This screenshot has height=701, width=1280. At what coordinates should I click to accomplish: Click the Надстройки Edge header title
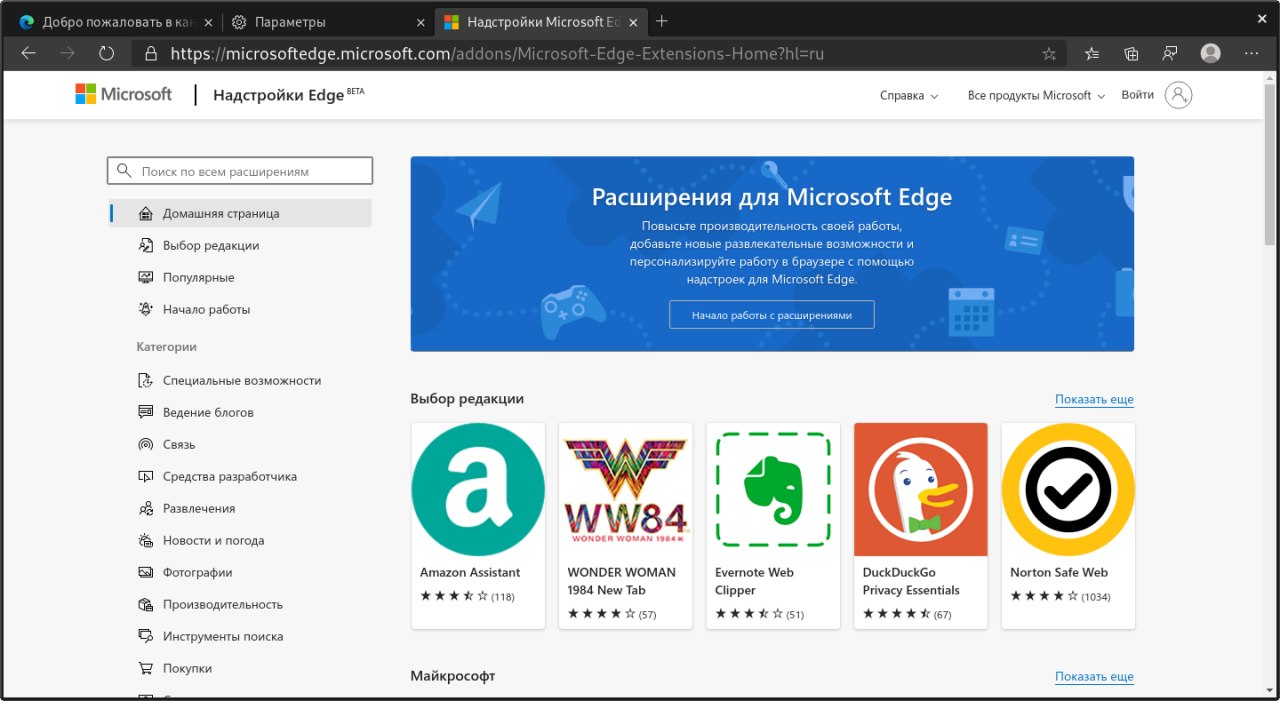[x=289, y=95]
